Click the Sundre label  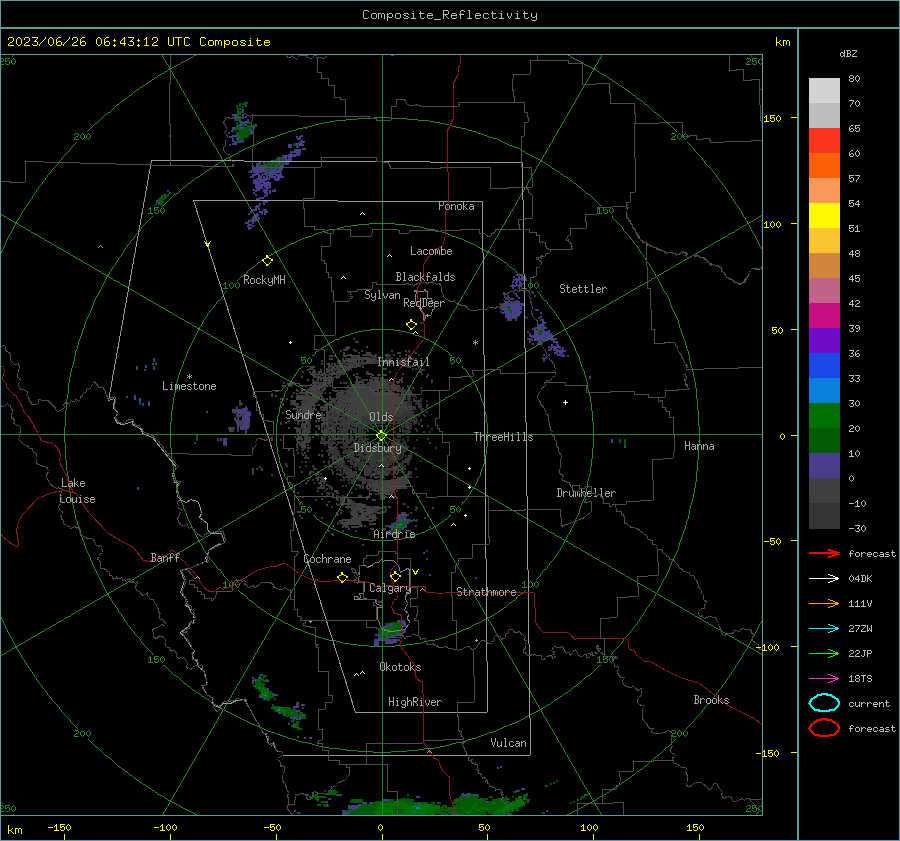coord(303,415)
